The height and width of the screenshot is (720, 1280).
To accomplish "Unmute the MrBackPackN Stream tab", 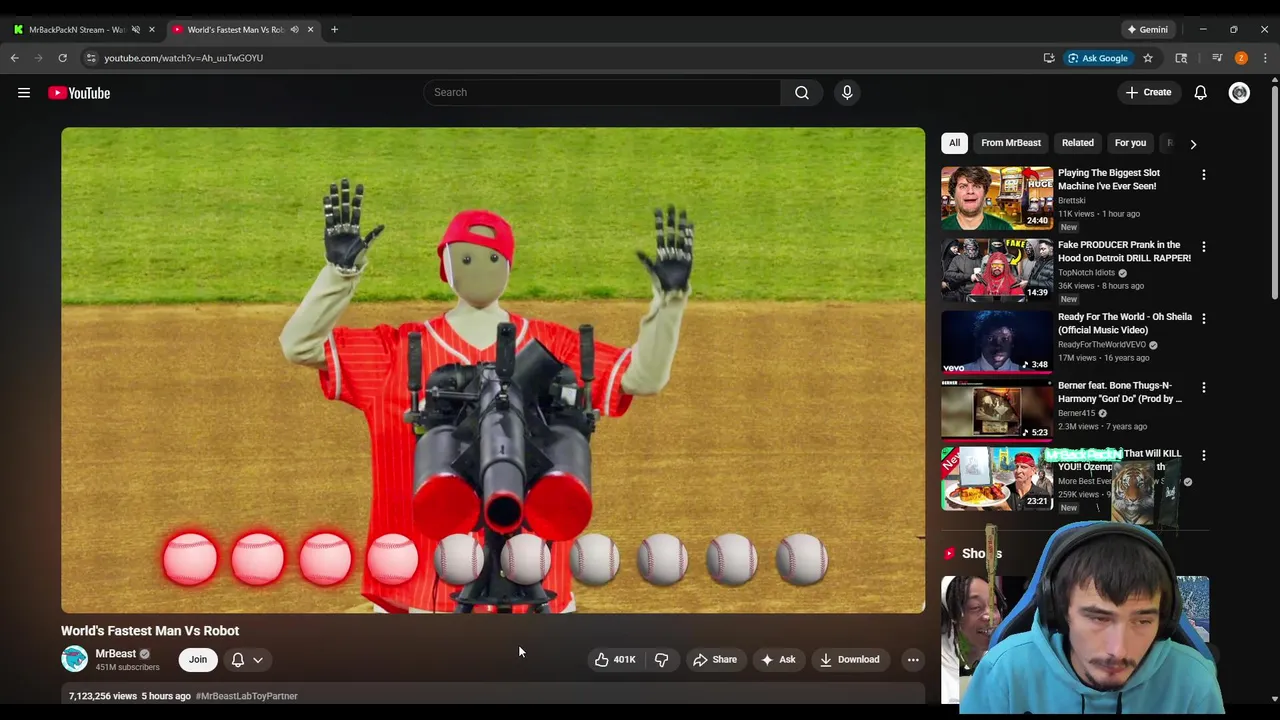I will (x=136, y=29).
